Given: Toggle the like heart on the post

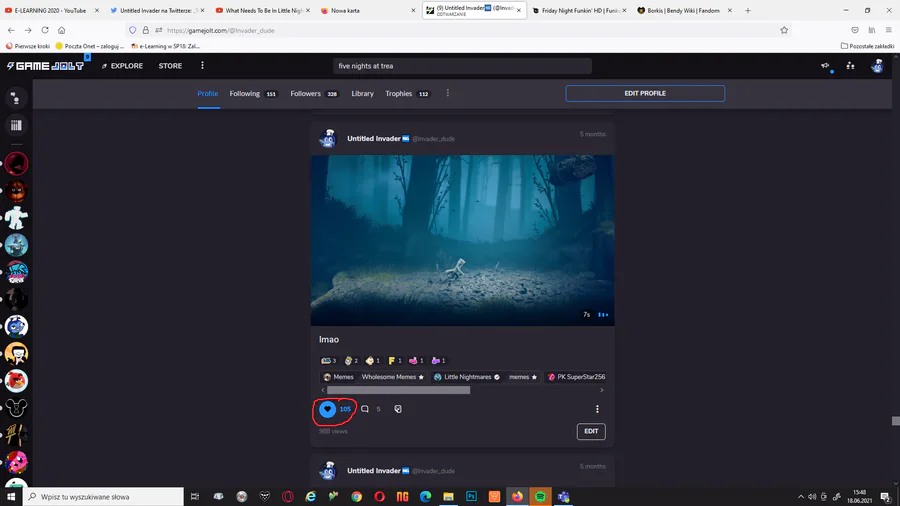Looking at the screenshot, I should coord(327,409).
